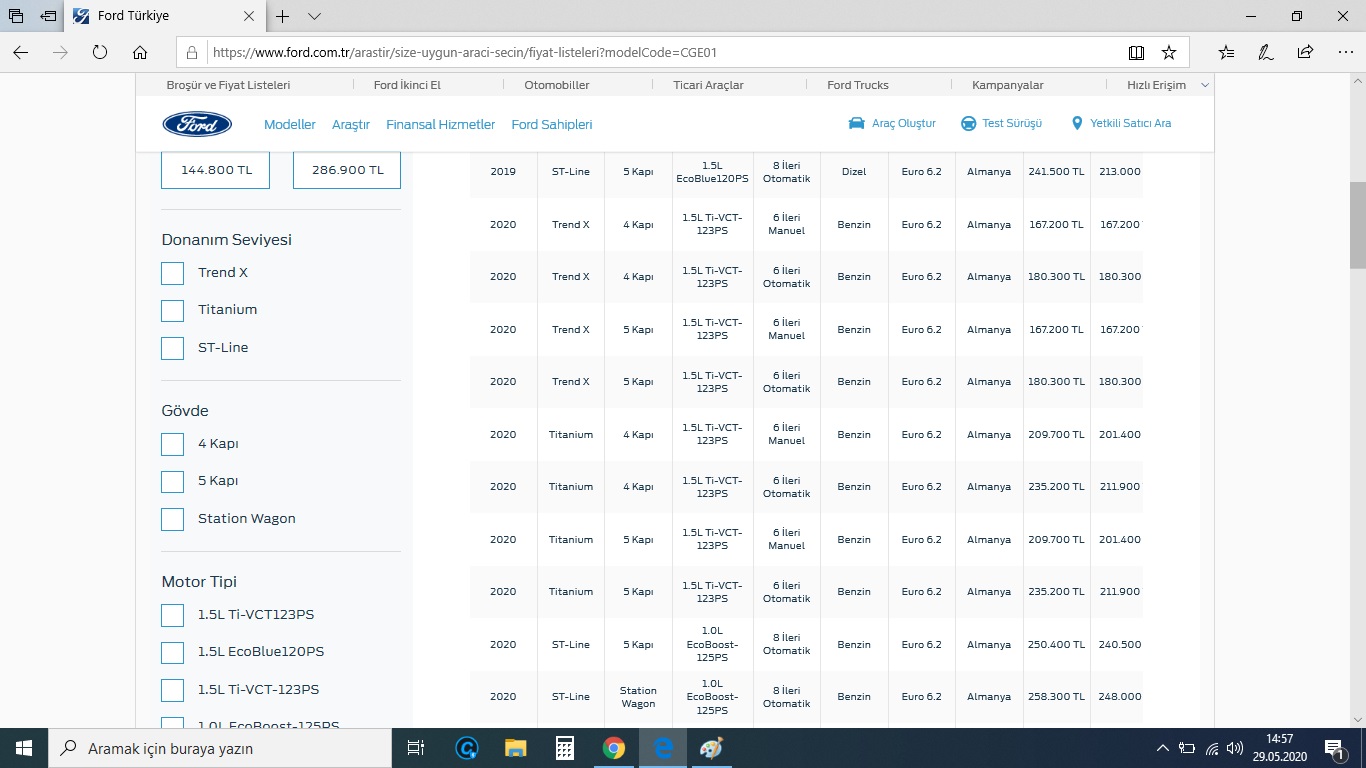
Task: Tick the 1.5L Ti-VCT-123PS engine filter
Action: point(172,690)
